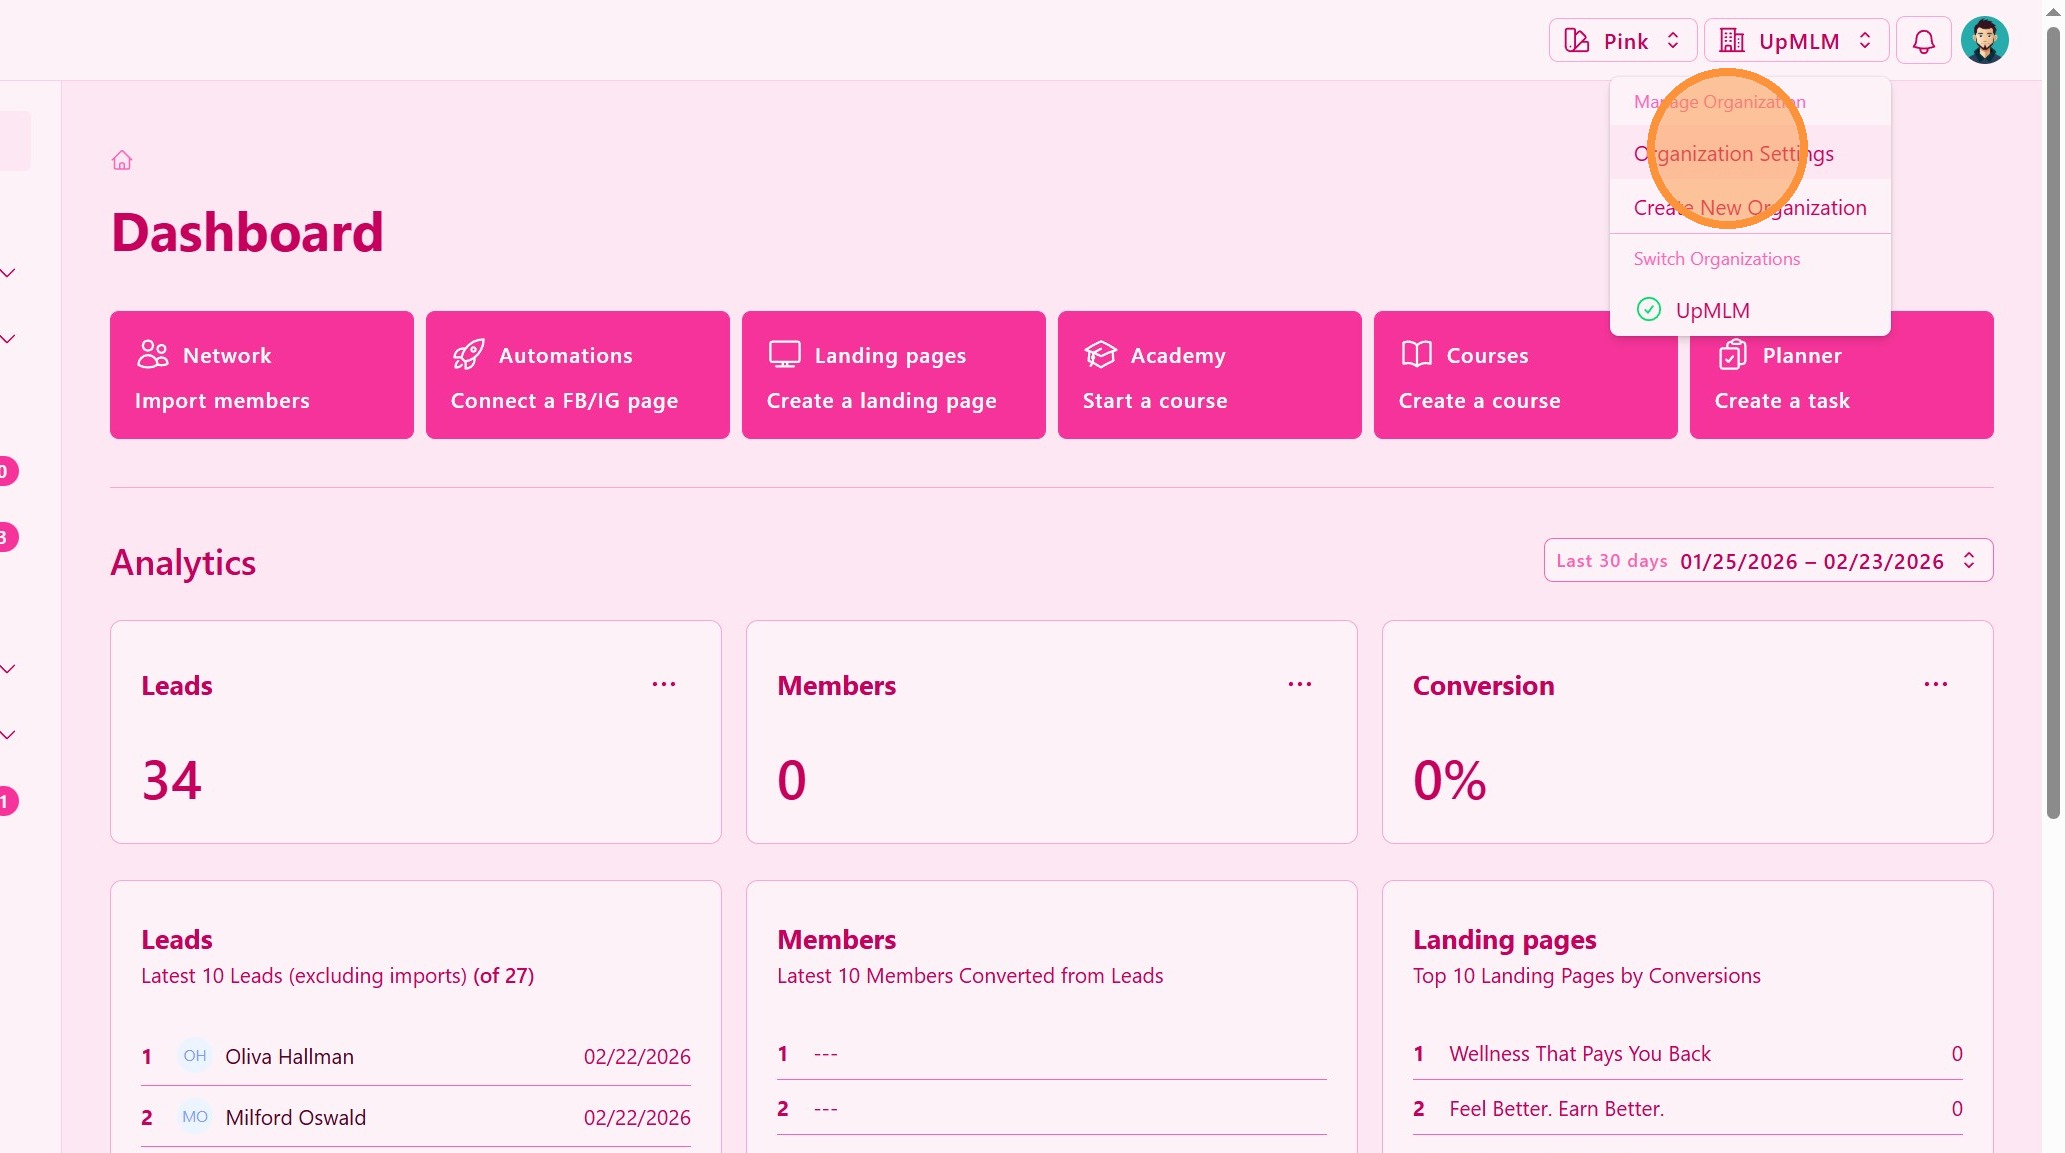Screen dimensions: 2065x1153
Task: Open the notifications bell
Action: click(x=1923, y=41)
